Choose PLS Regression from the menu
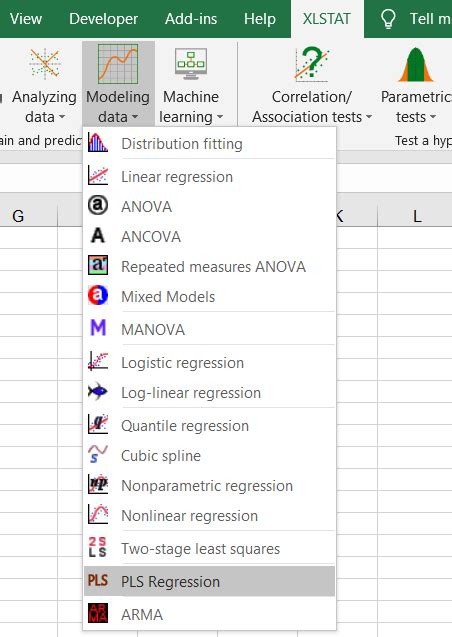 click(x=209, y=581)
